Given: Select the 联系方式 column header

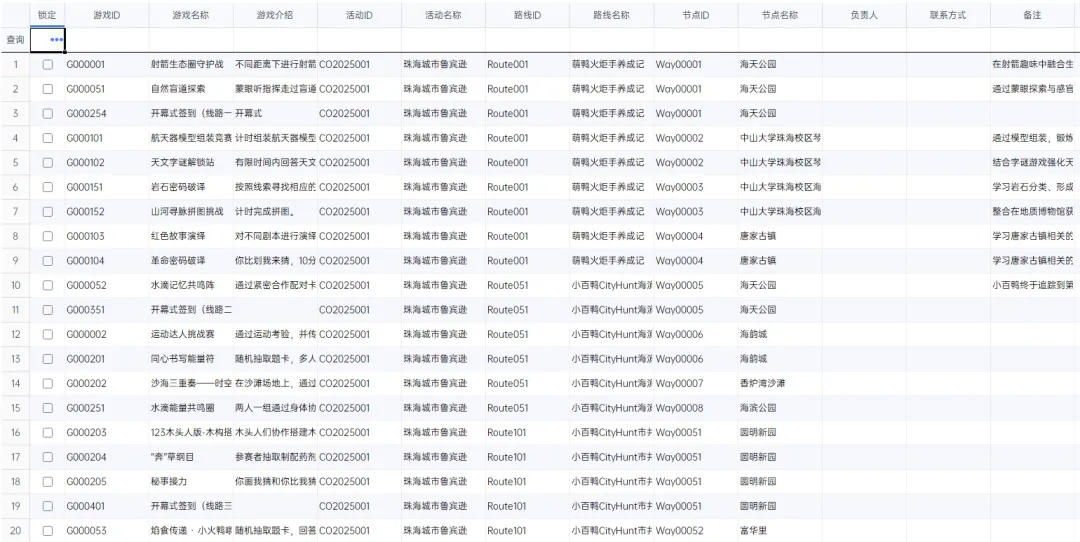Looking at the screenshot, I should [x=947, y=16].
